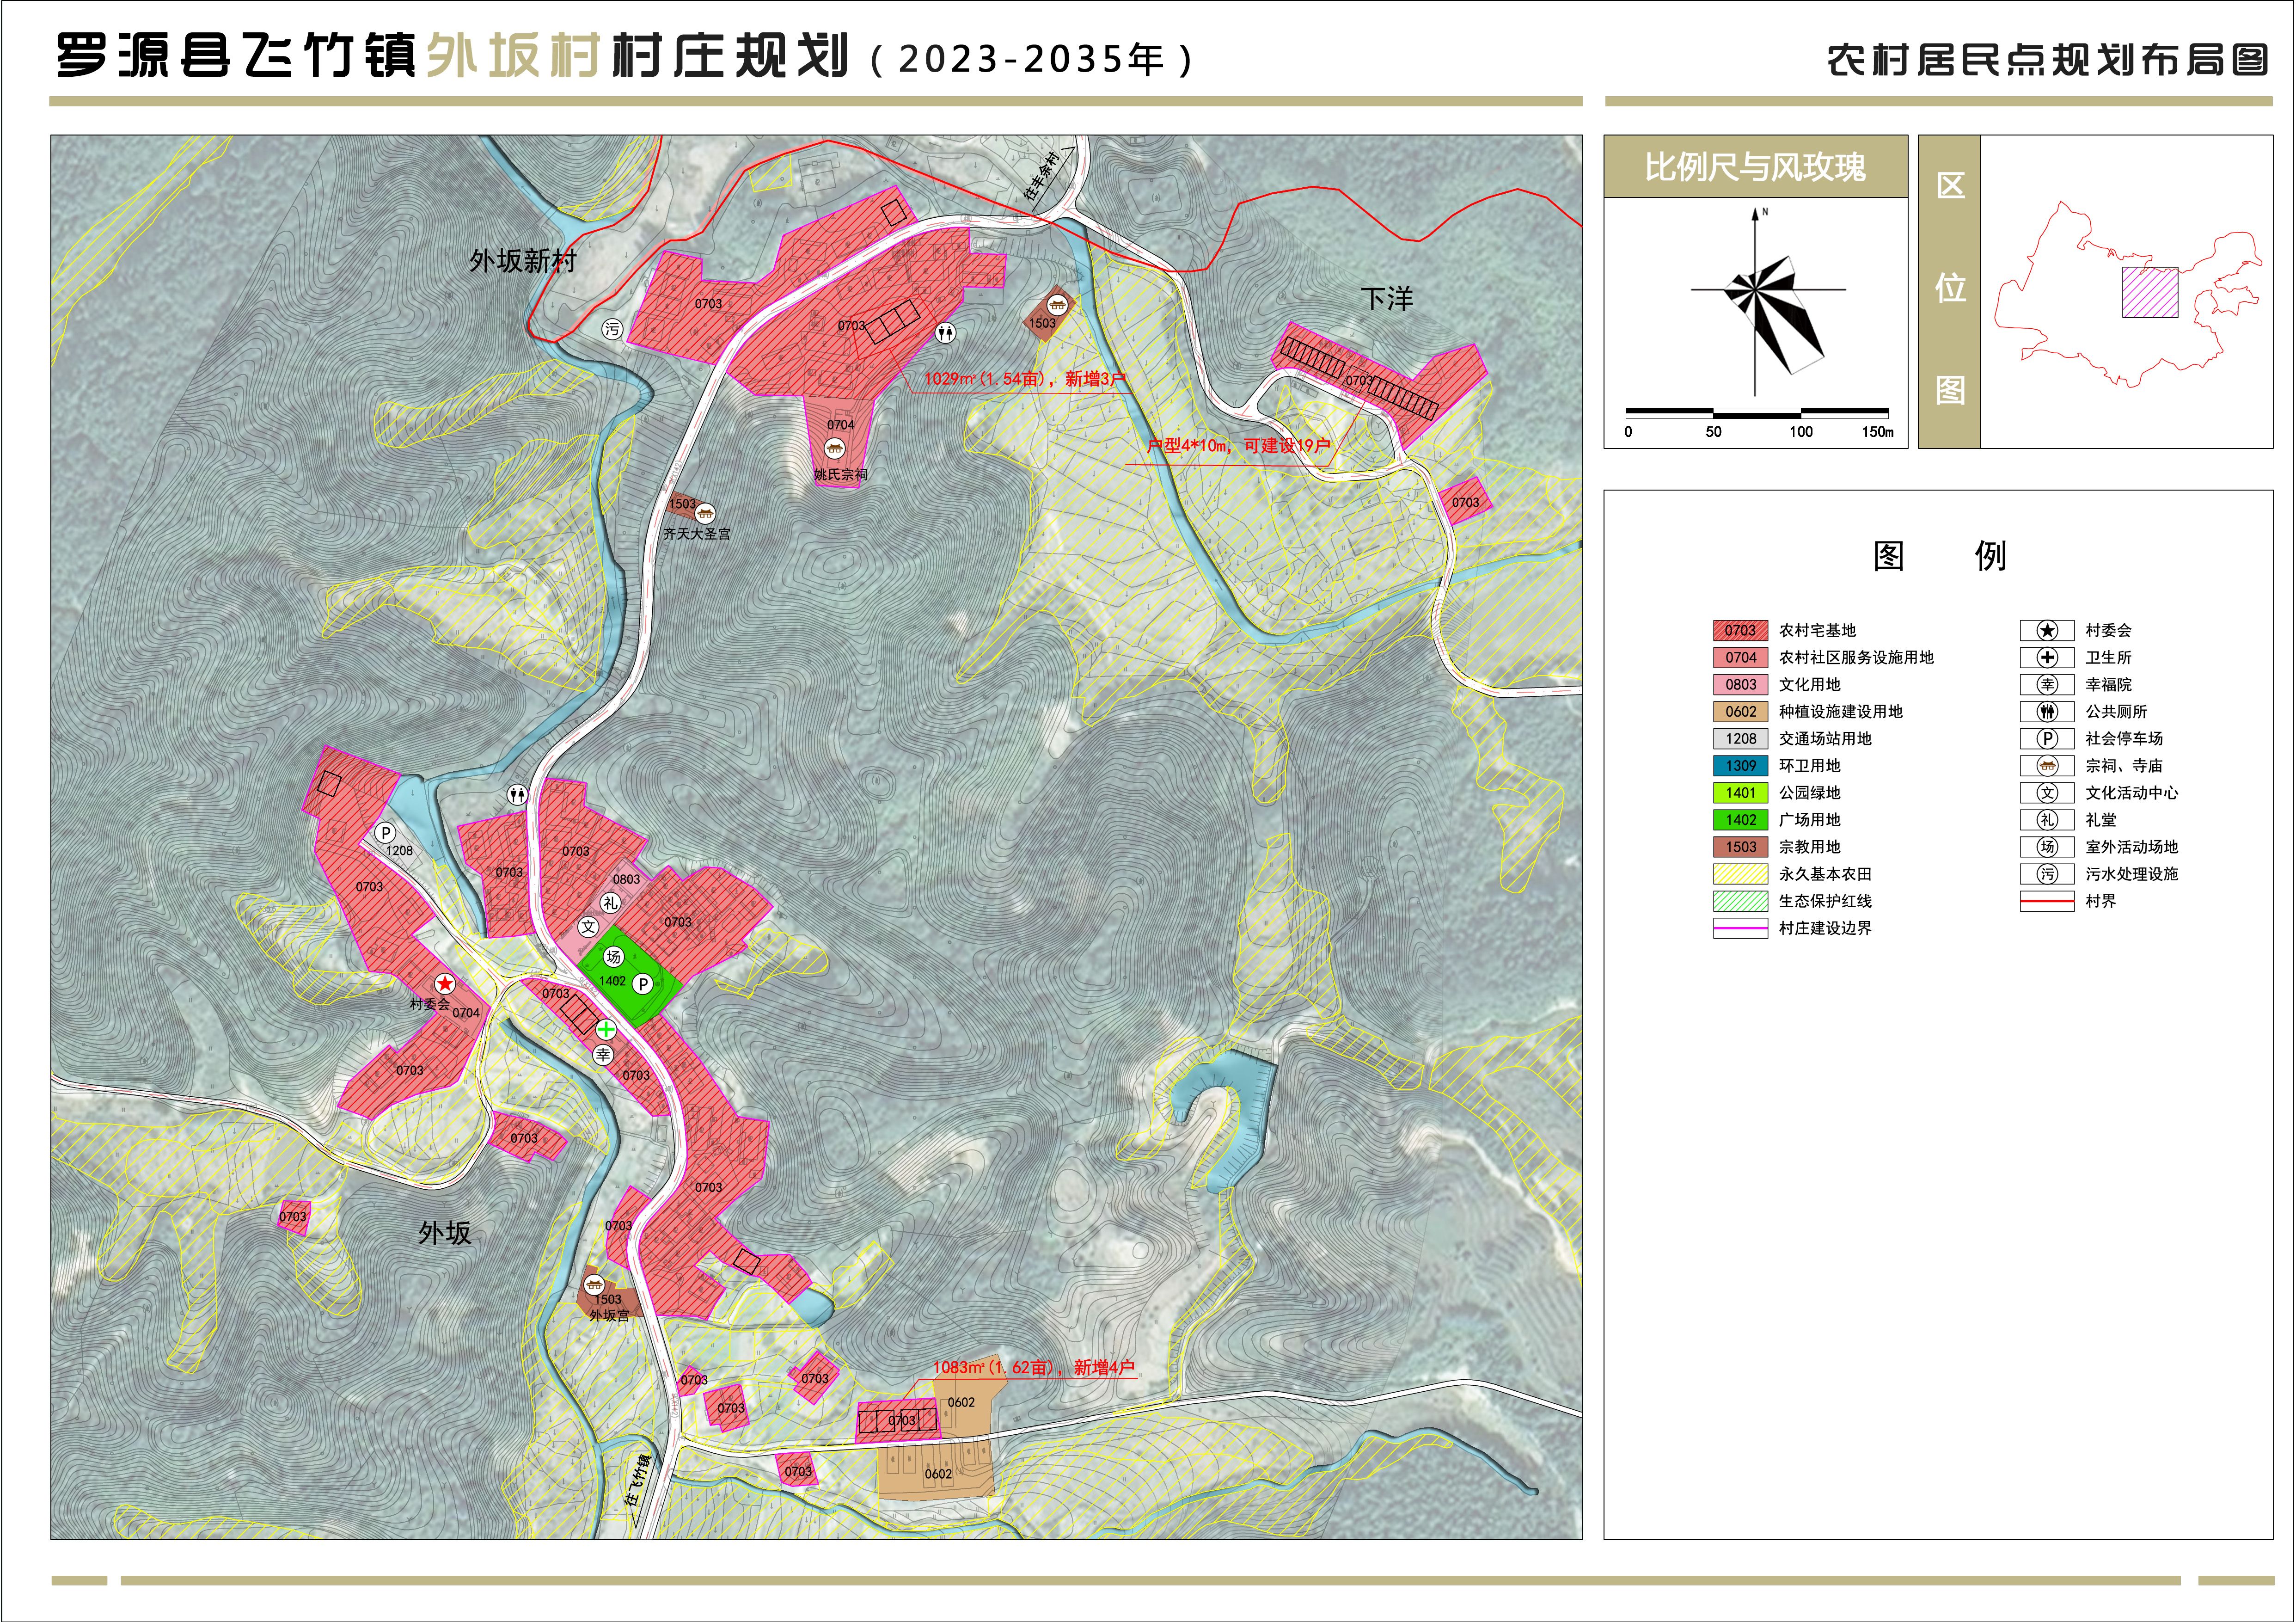Viewport: 2296px width, 1622px height.
Task: Click the hatched square in the location map
Action: (2150, 293)
